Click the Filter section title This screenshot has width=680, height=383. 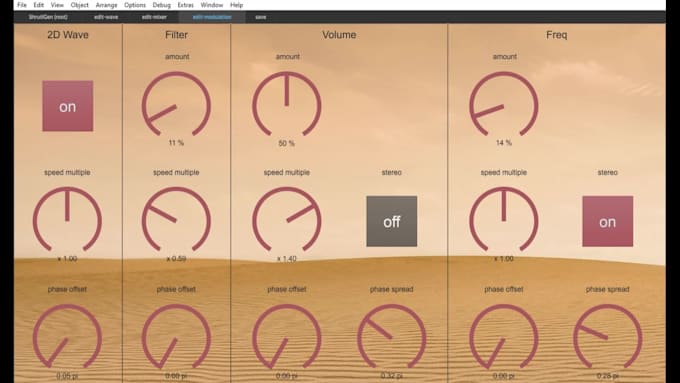pos(176,35)
